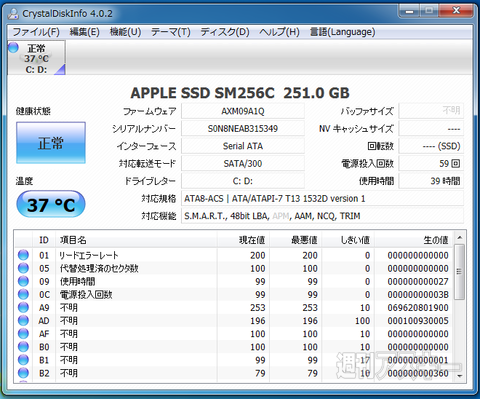Screen dimensions: 480x399
Task: Click the status circle on the disk tab
Action: (x=13, y=48)
